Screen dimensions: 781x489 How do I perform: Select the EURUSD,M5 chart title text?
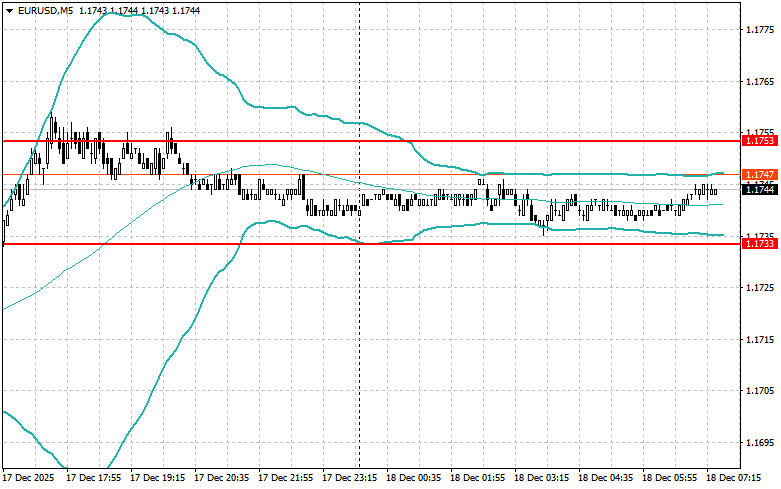tap(45, 10)
